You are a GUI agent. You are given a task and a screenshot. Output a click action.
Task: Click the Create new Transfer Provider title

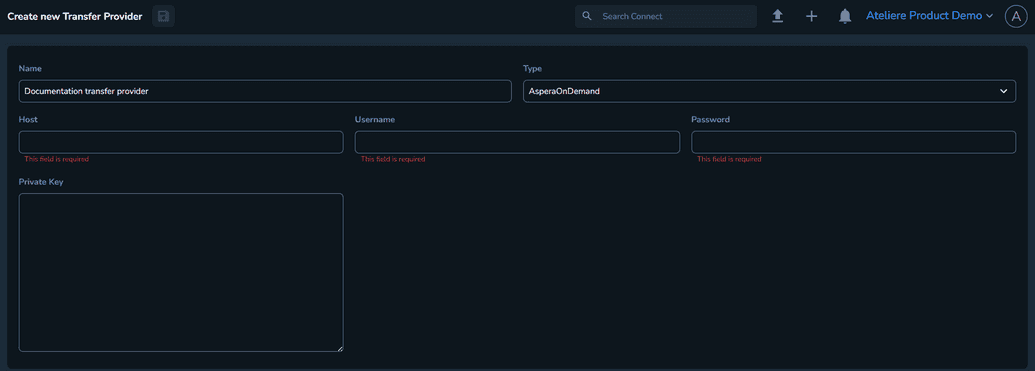75,17
